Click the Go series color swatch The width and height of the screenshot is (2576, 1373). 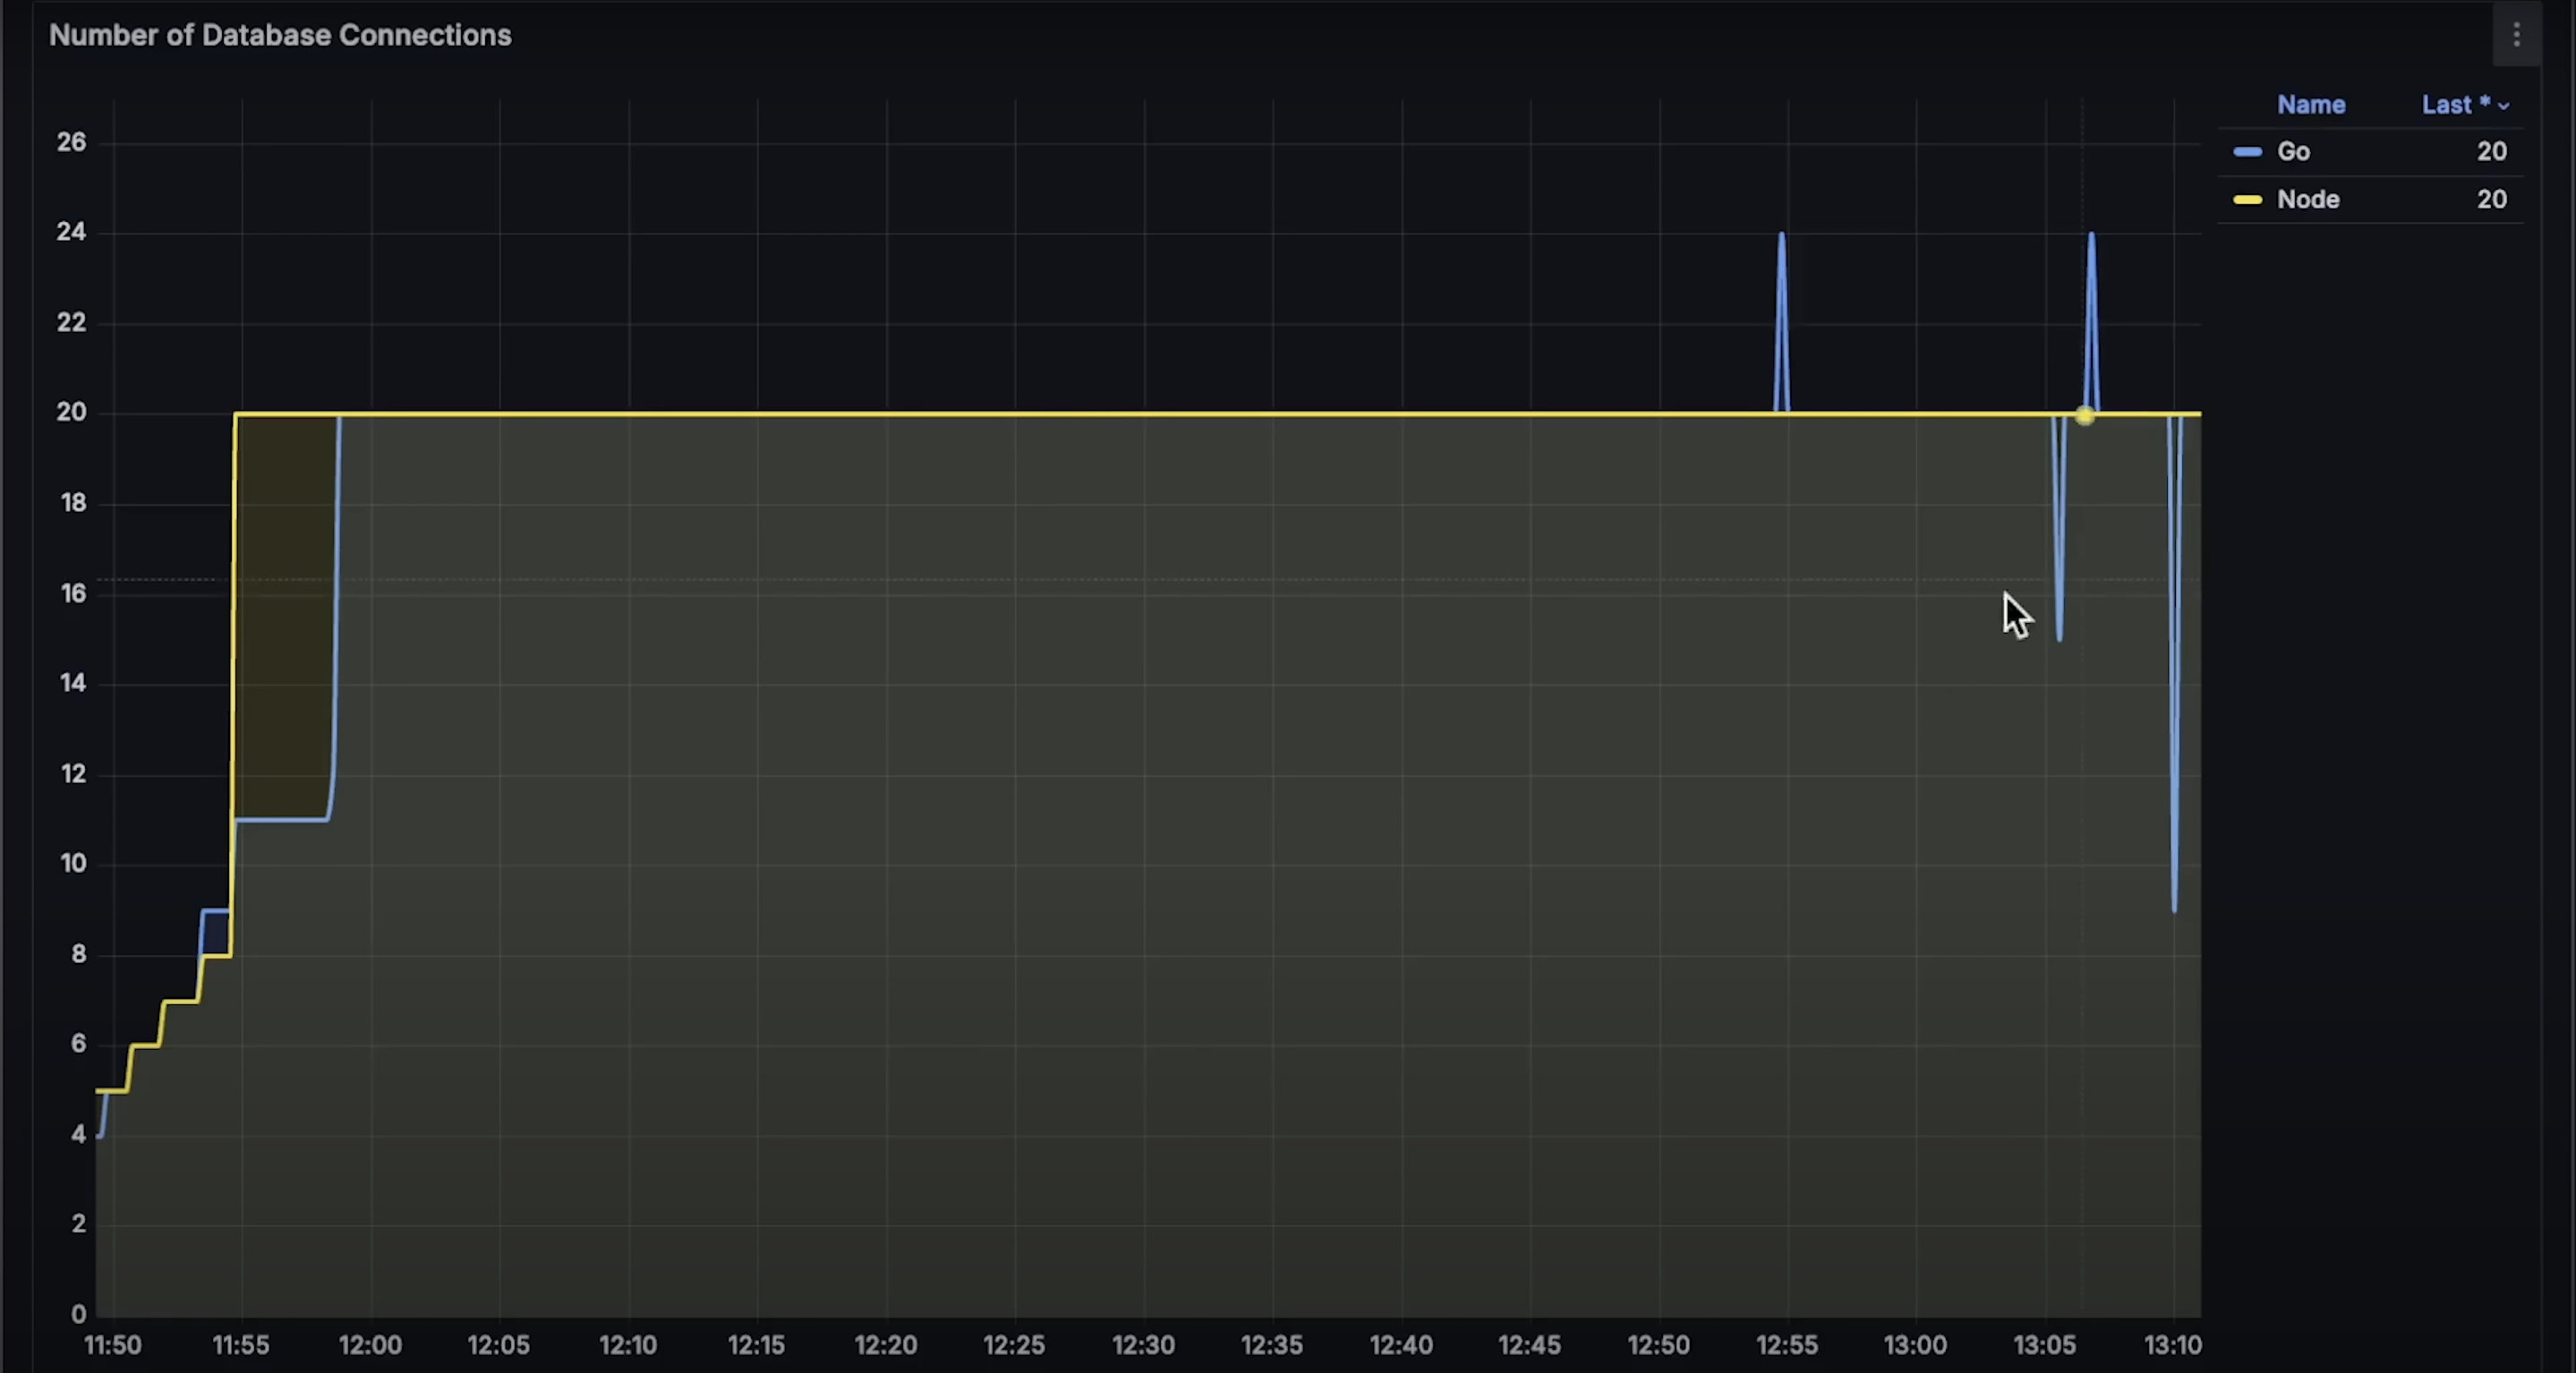[x=2247, y=152]
